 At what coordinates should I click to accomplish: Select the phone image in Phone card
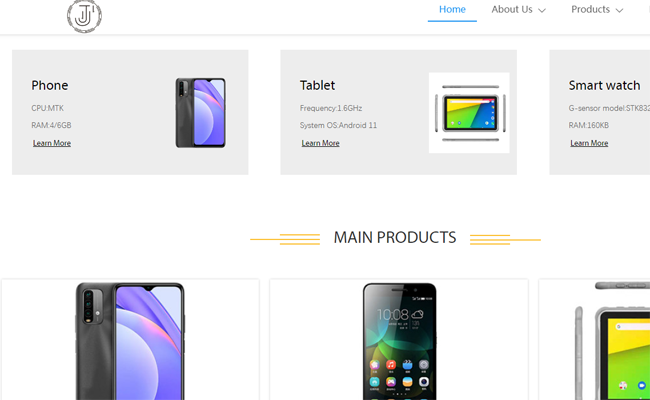tap(201, 113)
